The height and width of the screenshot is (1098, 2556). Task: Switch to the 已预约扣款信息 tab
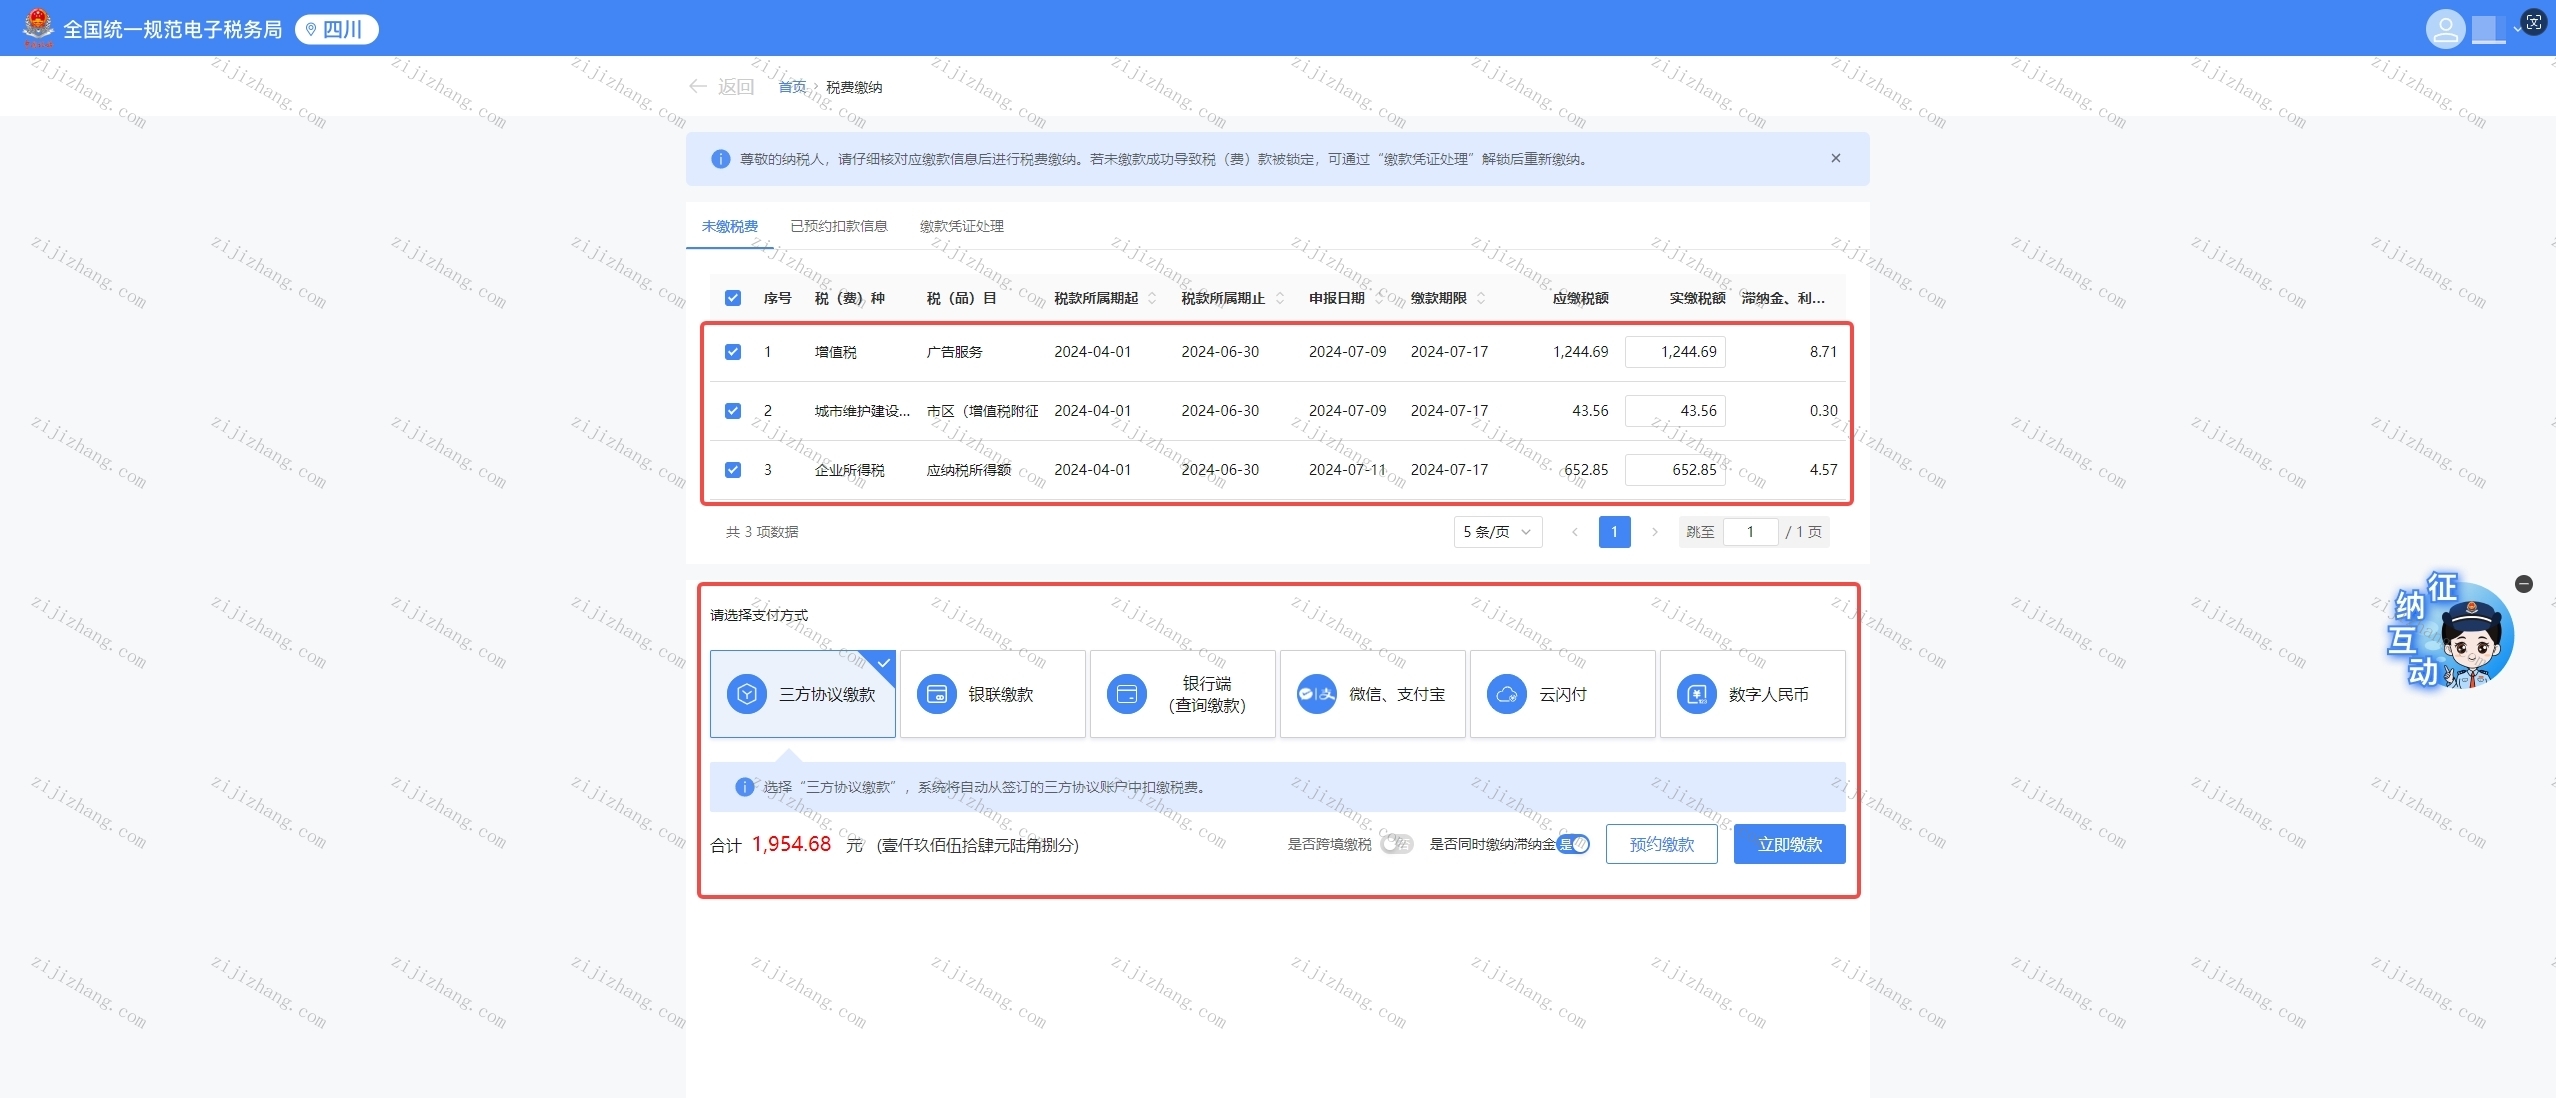click(838, 226)
